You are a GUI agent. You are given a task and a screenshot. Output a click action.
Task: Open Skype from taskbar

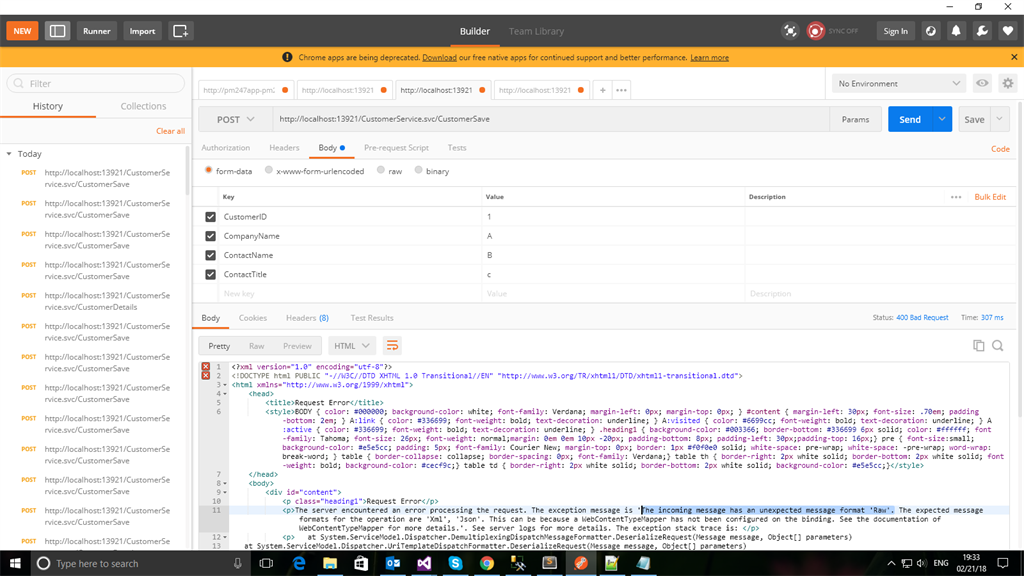pyautogui.click(x=455, y=563)
